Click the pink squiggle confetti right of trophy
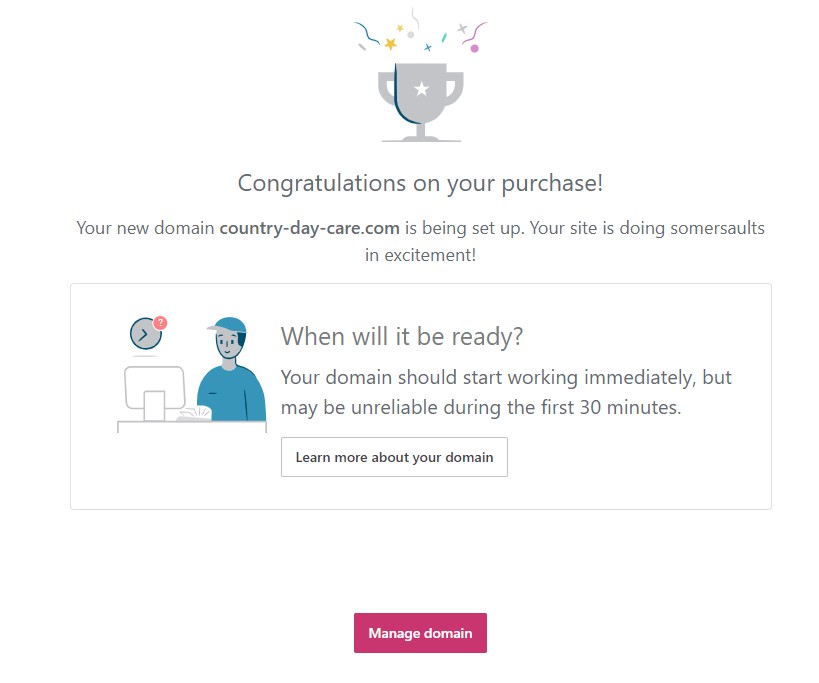The width and height of the screenshot is (819, 683). click(x=478, y=31)
